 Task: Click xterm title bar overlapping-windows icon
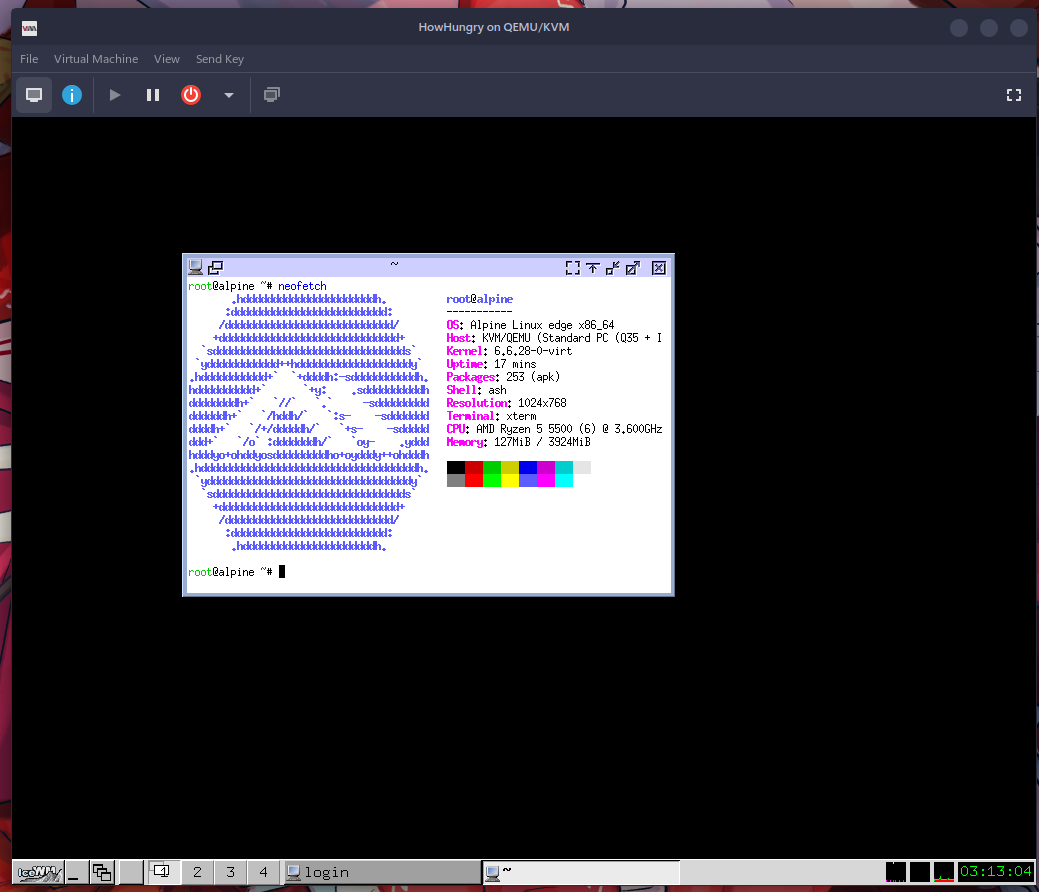(x=215, y=267)
